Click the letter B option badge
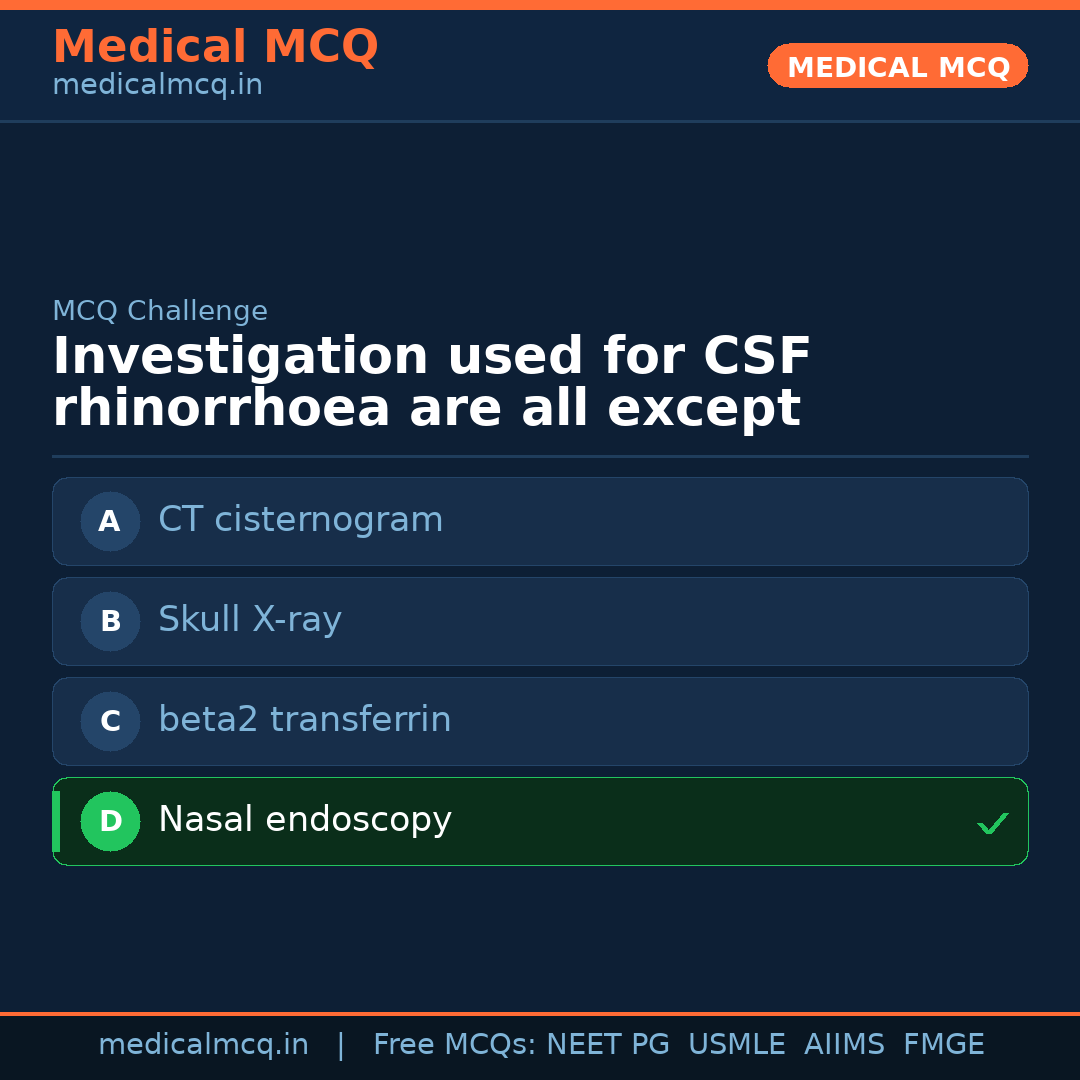 (x=110, y=621)
